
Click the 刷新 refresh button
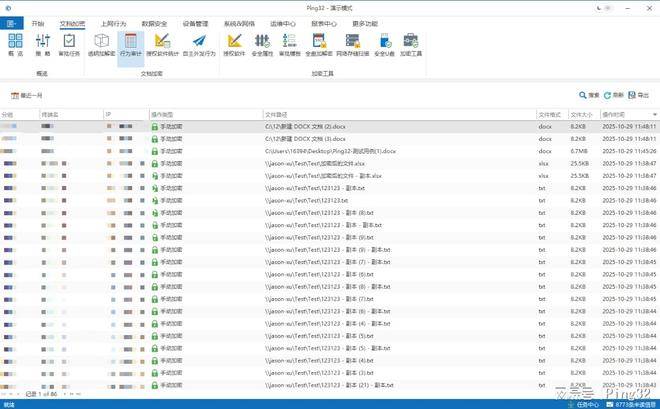(x=614, y=95)
